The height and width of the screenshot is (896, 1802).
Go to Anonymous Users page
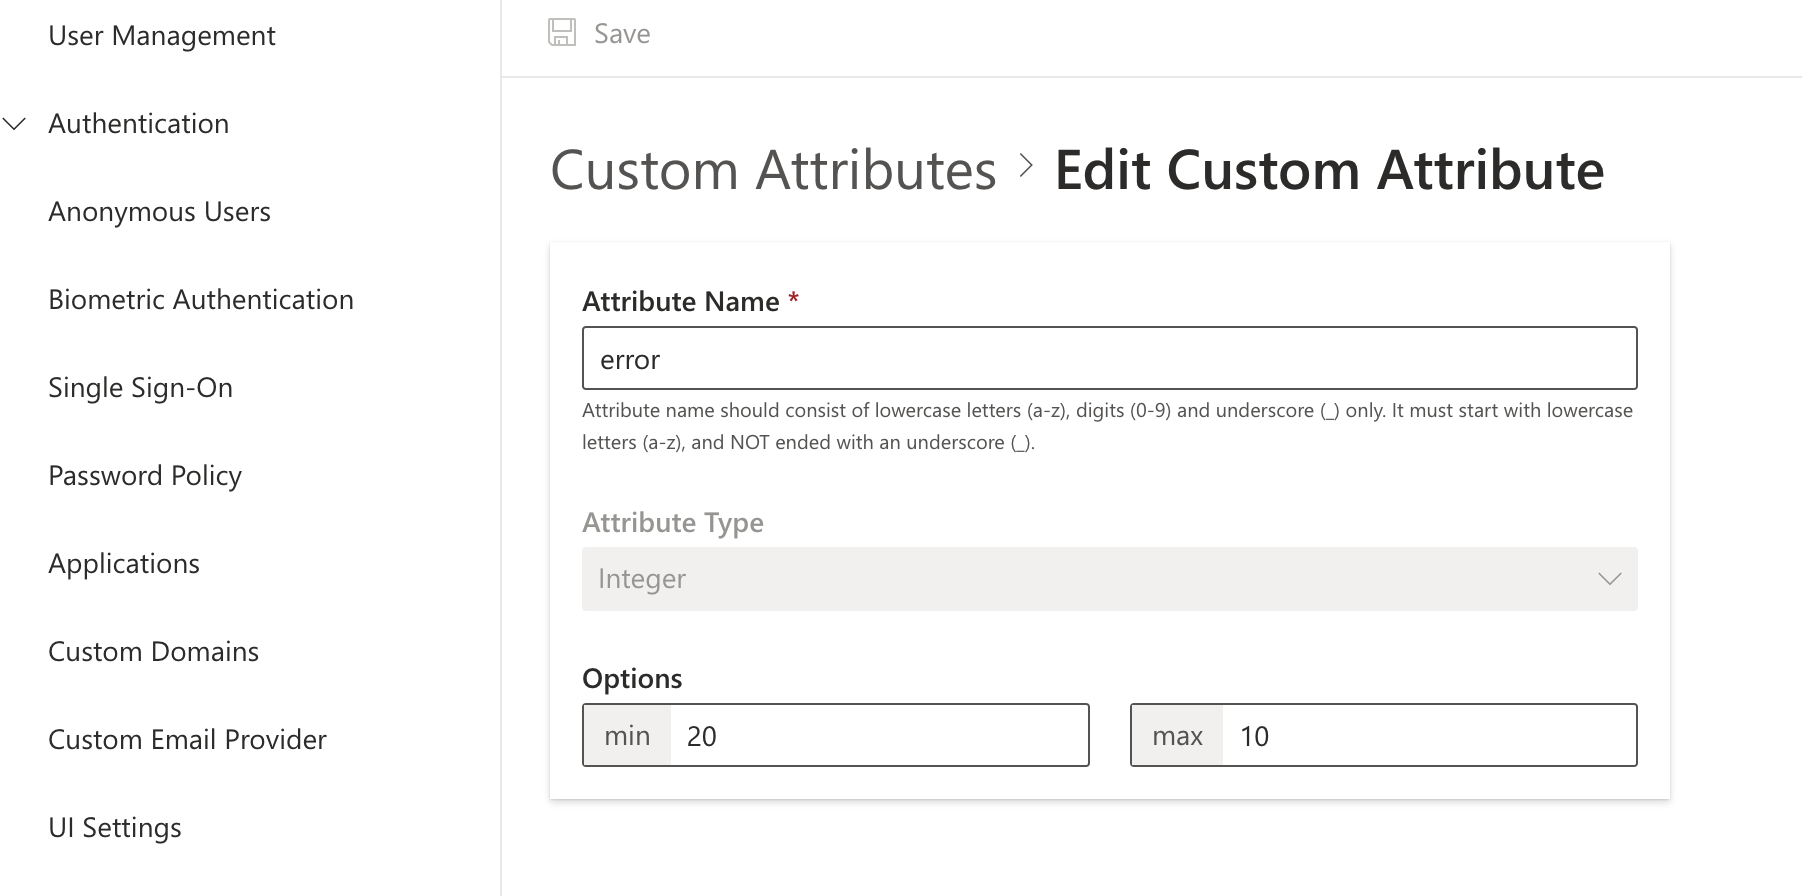[x=160, y=212]
